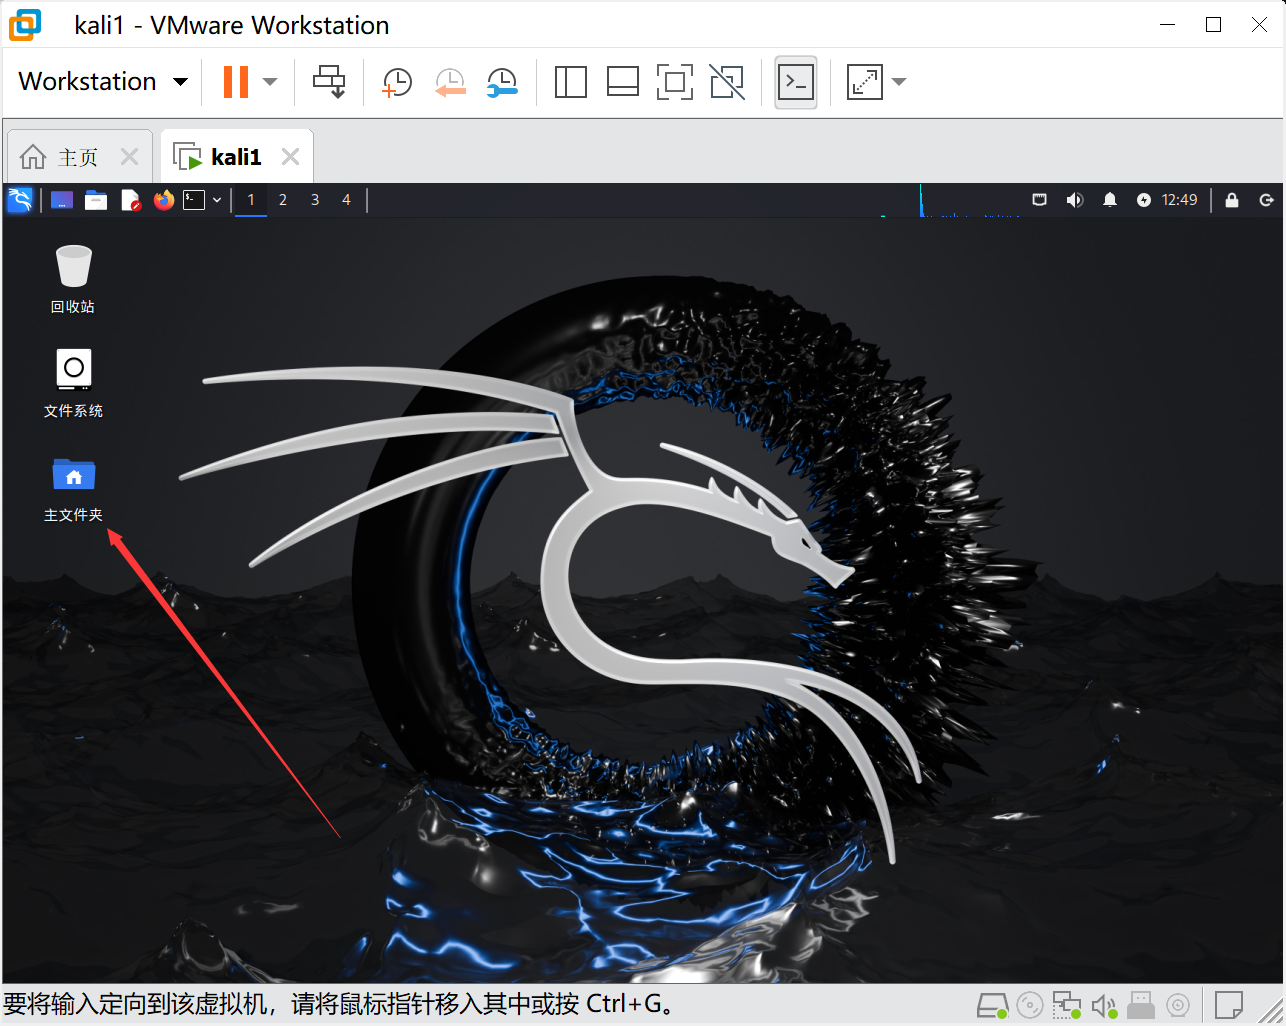Open the power manager tray icon
This screenshot has height=1026, width=1286.
[x=1144, y=200]
